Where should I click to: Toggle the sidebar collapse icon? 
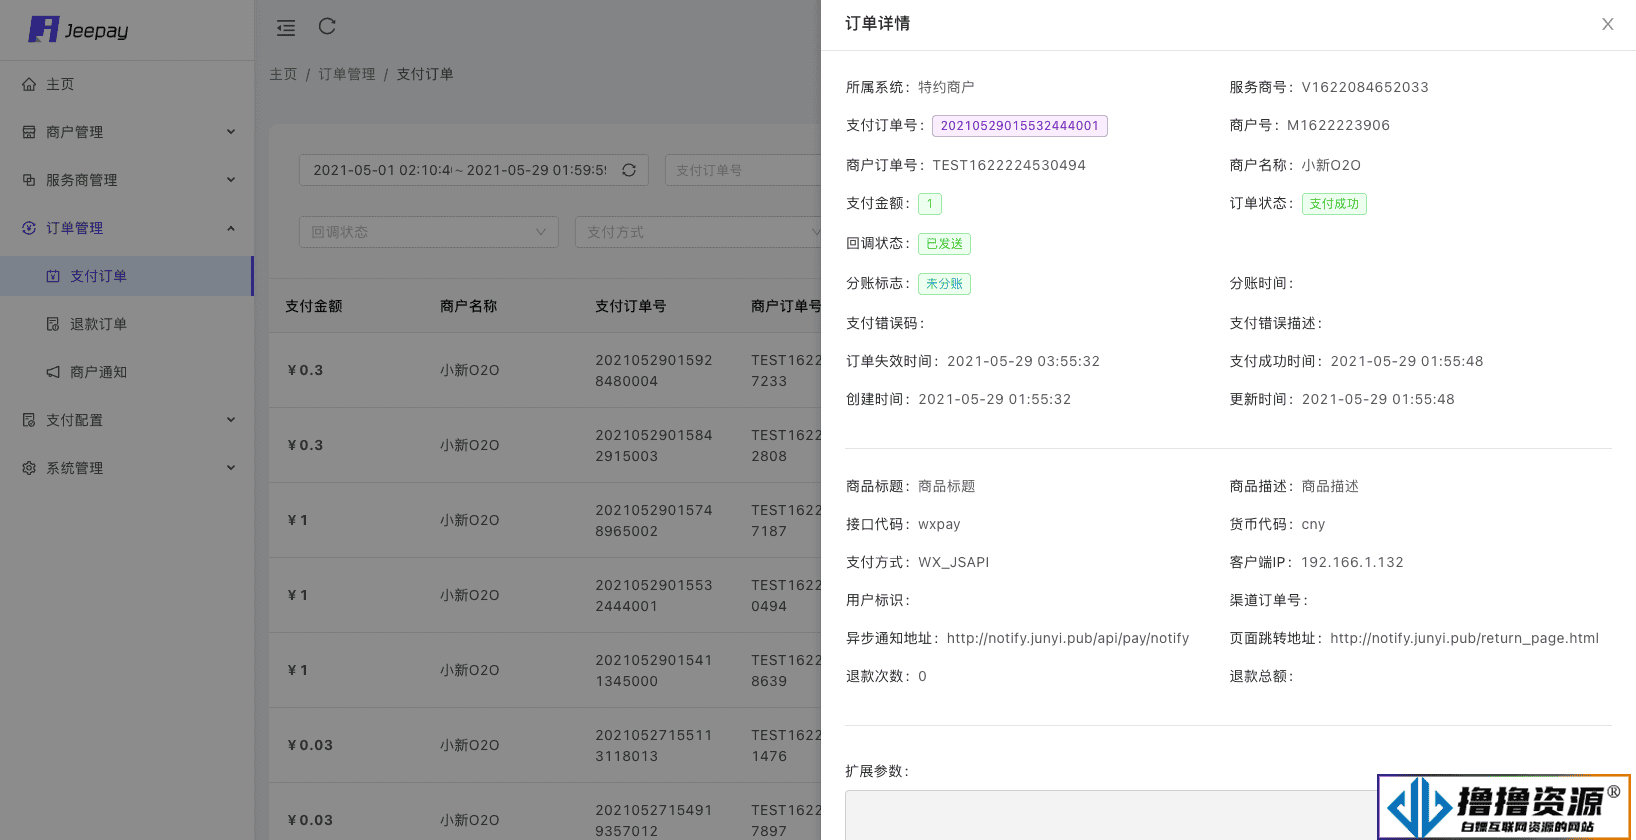pyautogui.click(x=286, y=28)
